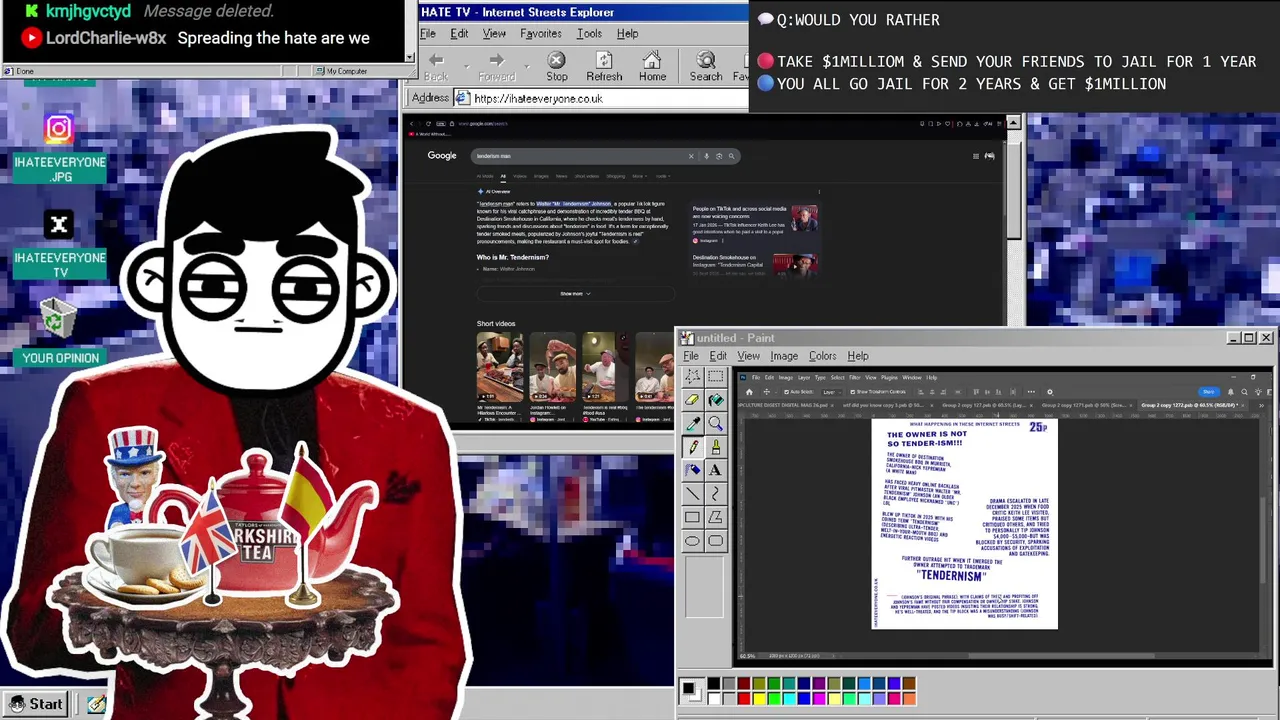Select the rectangular Select tool in Paint
Viewport: 1280px width, 720px height.
715,376
